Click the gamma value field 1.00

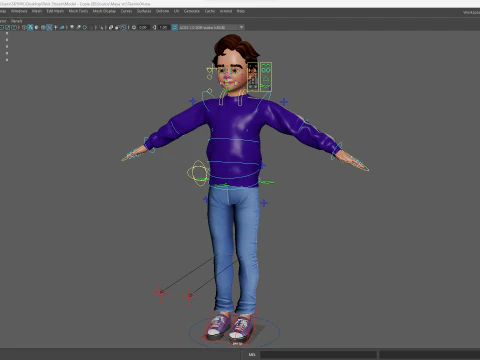[163, 27]
